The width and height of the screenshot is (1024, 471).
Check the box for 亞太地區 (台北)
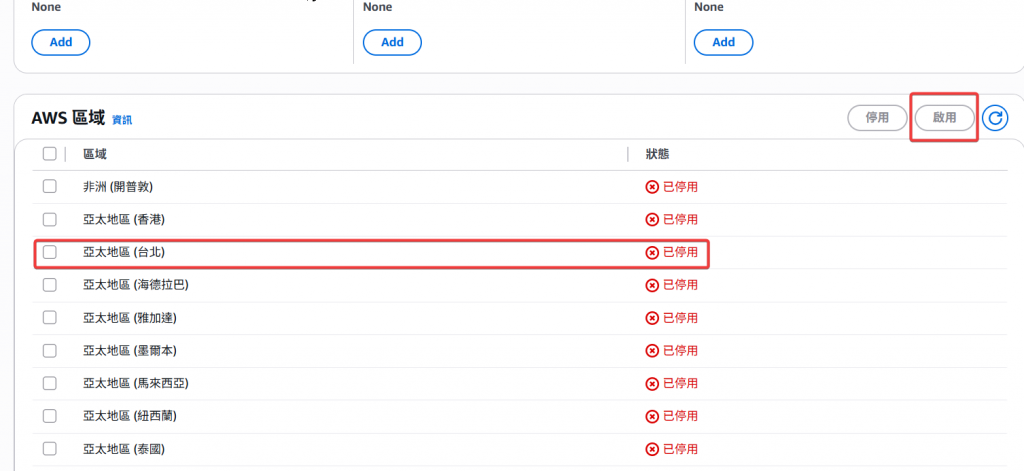click(50, 252)
